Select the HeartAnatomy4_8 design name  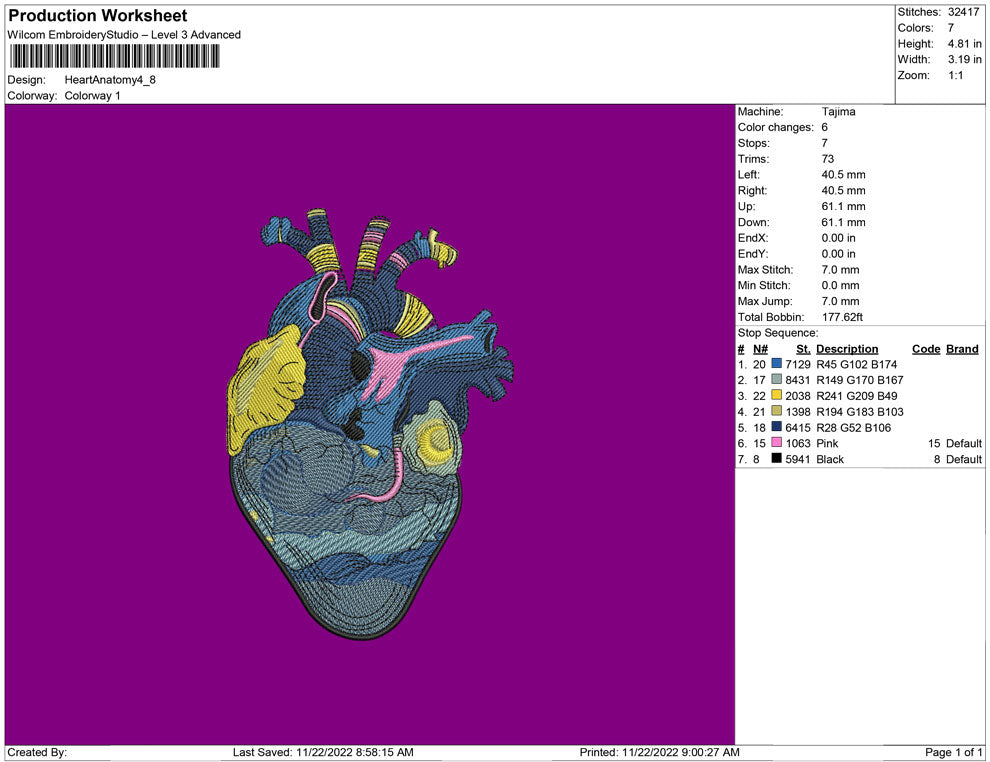pyautogui.click(x=110, y=79)
